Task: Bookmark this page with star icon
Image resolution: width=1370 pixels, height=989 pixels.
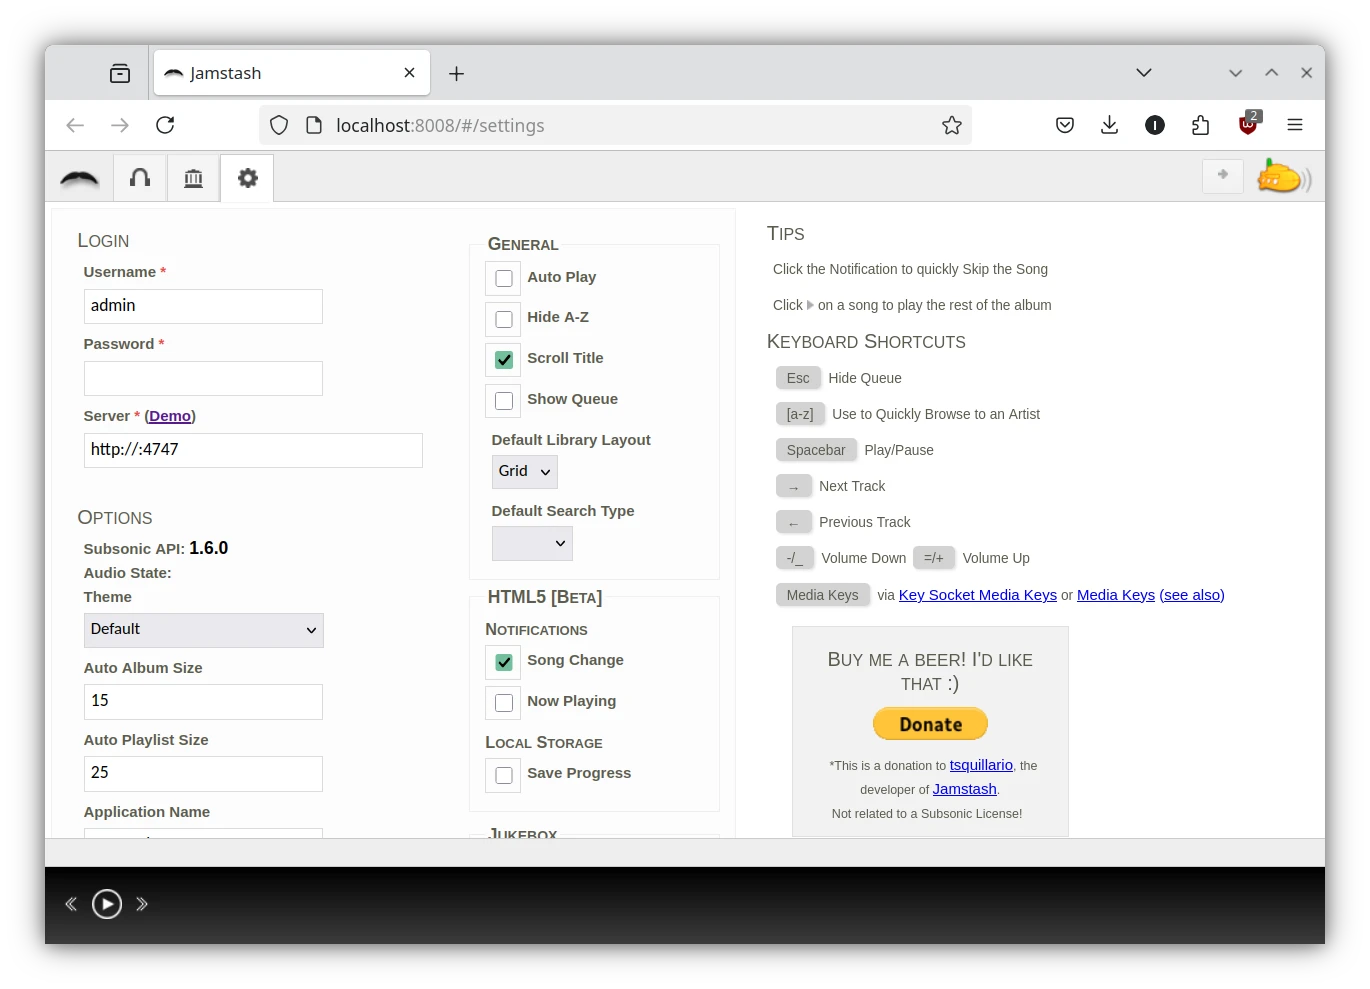Action: click(951, 125)
